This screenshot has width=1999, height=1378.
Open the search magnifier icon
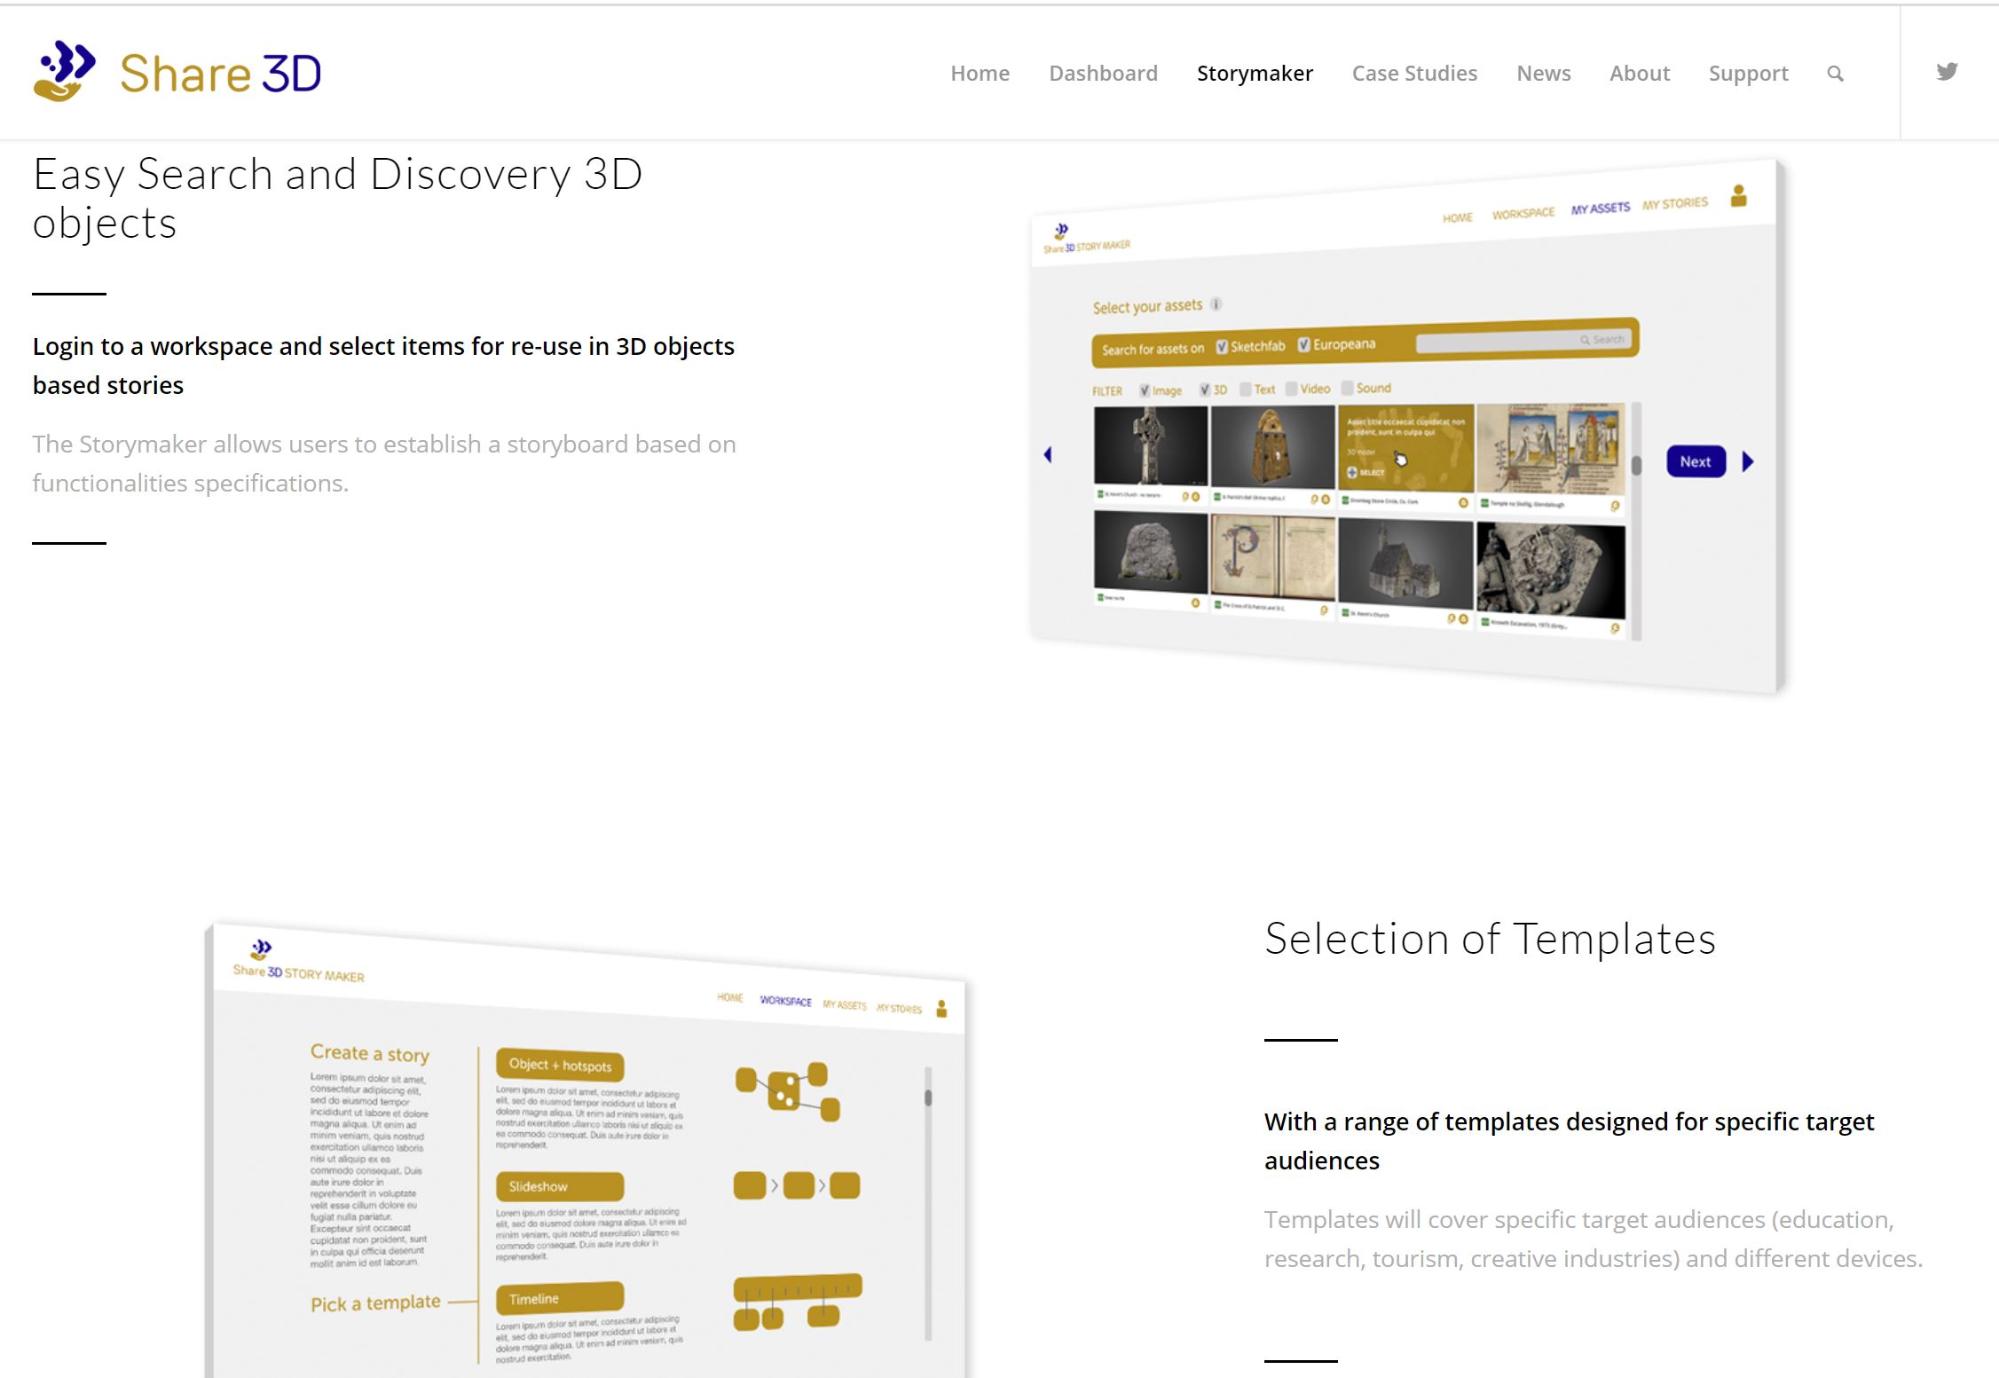[x=1835, y=73]
